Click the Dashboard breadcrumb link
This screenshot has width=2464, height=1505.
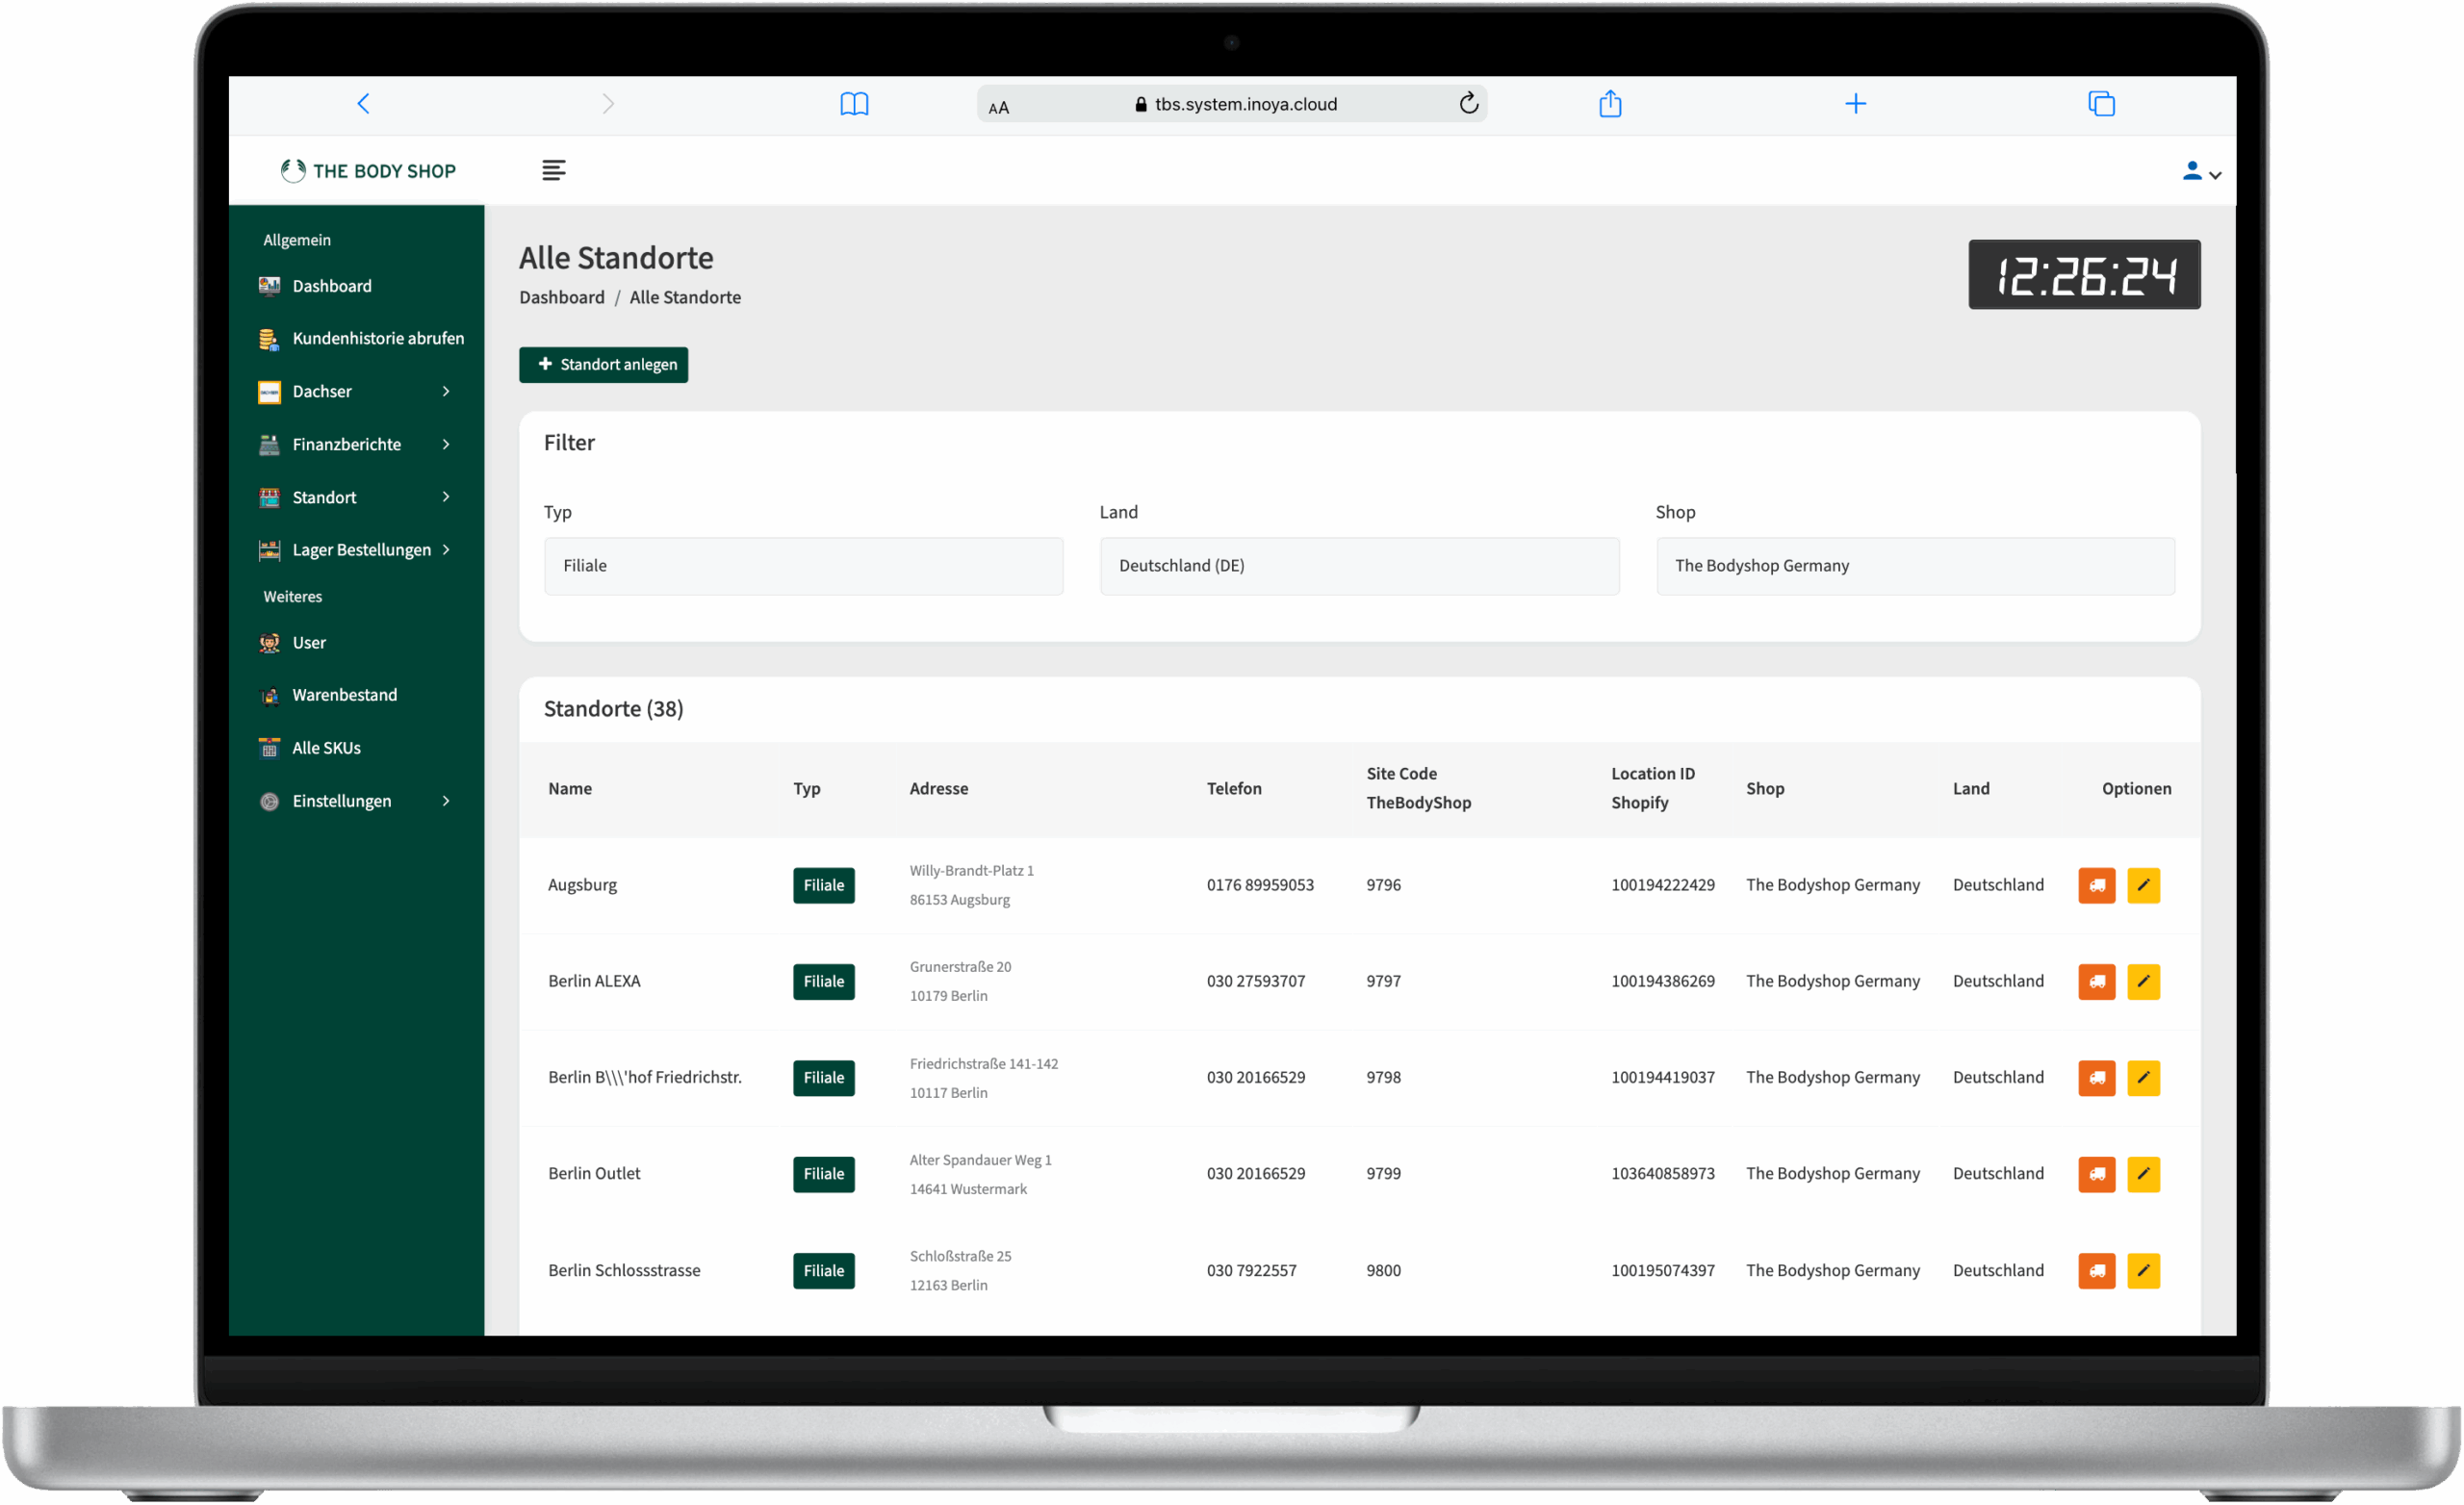click(x=561, y=297)
